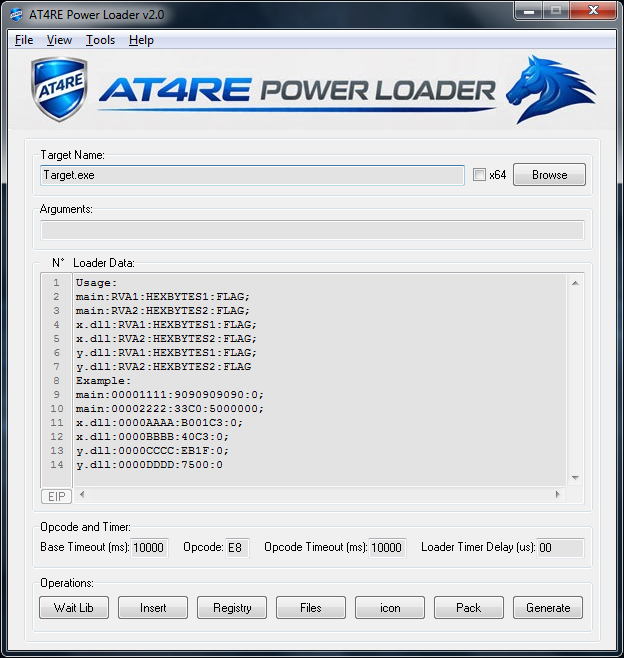Click the Generate button
The image size is (624, 658).
pyautogui.click(x=548, y=607)
